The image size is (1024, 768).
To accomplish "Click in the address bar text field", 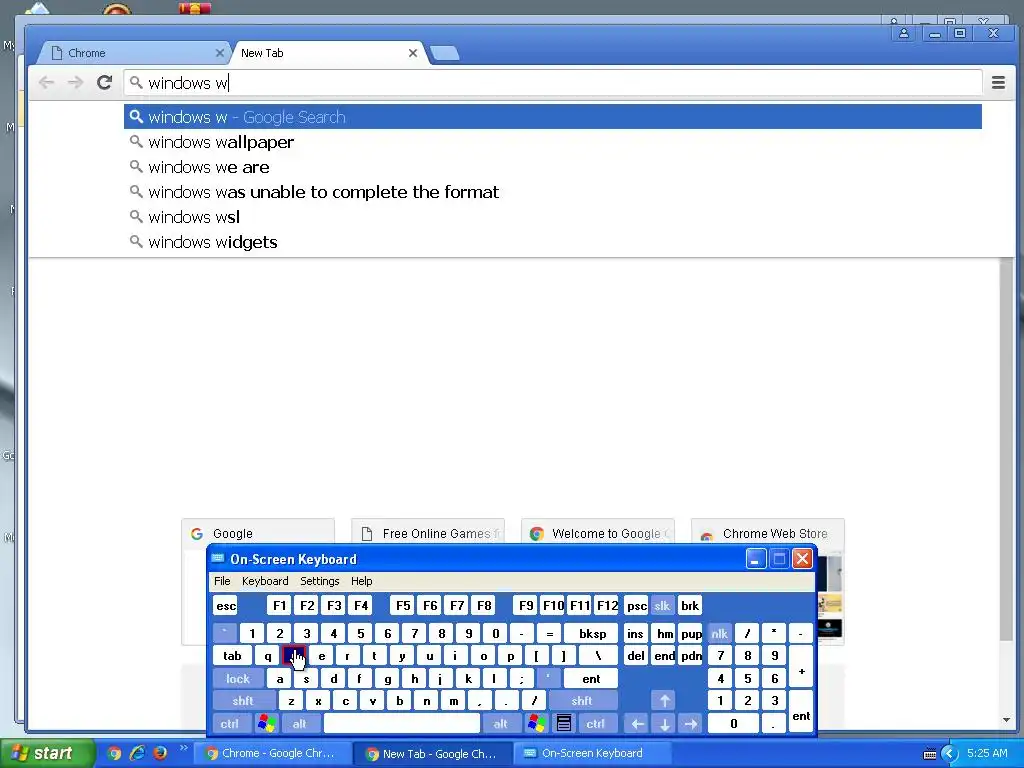I will point(552,83).
